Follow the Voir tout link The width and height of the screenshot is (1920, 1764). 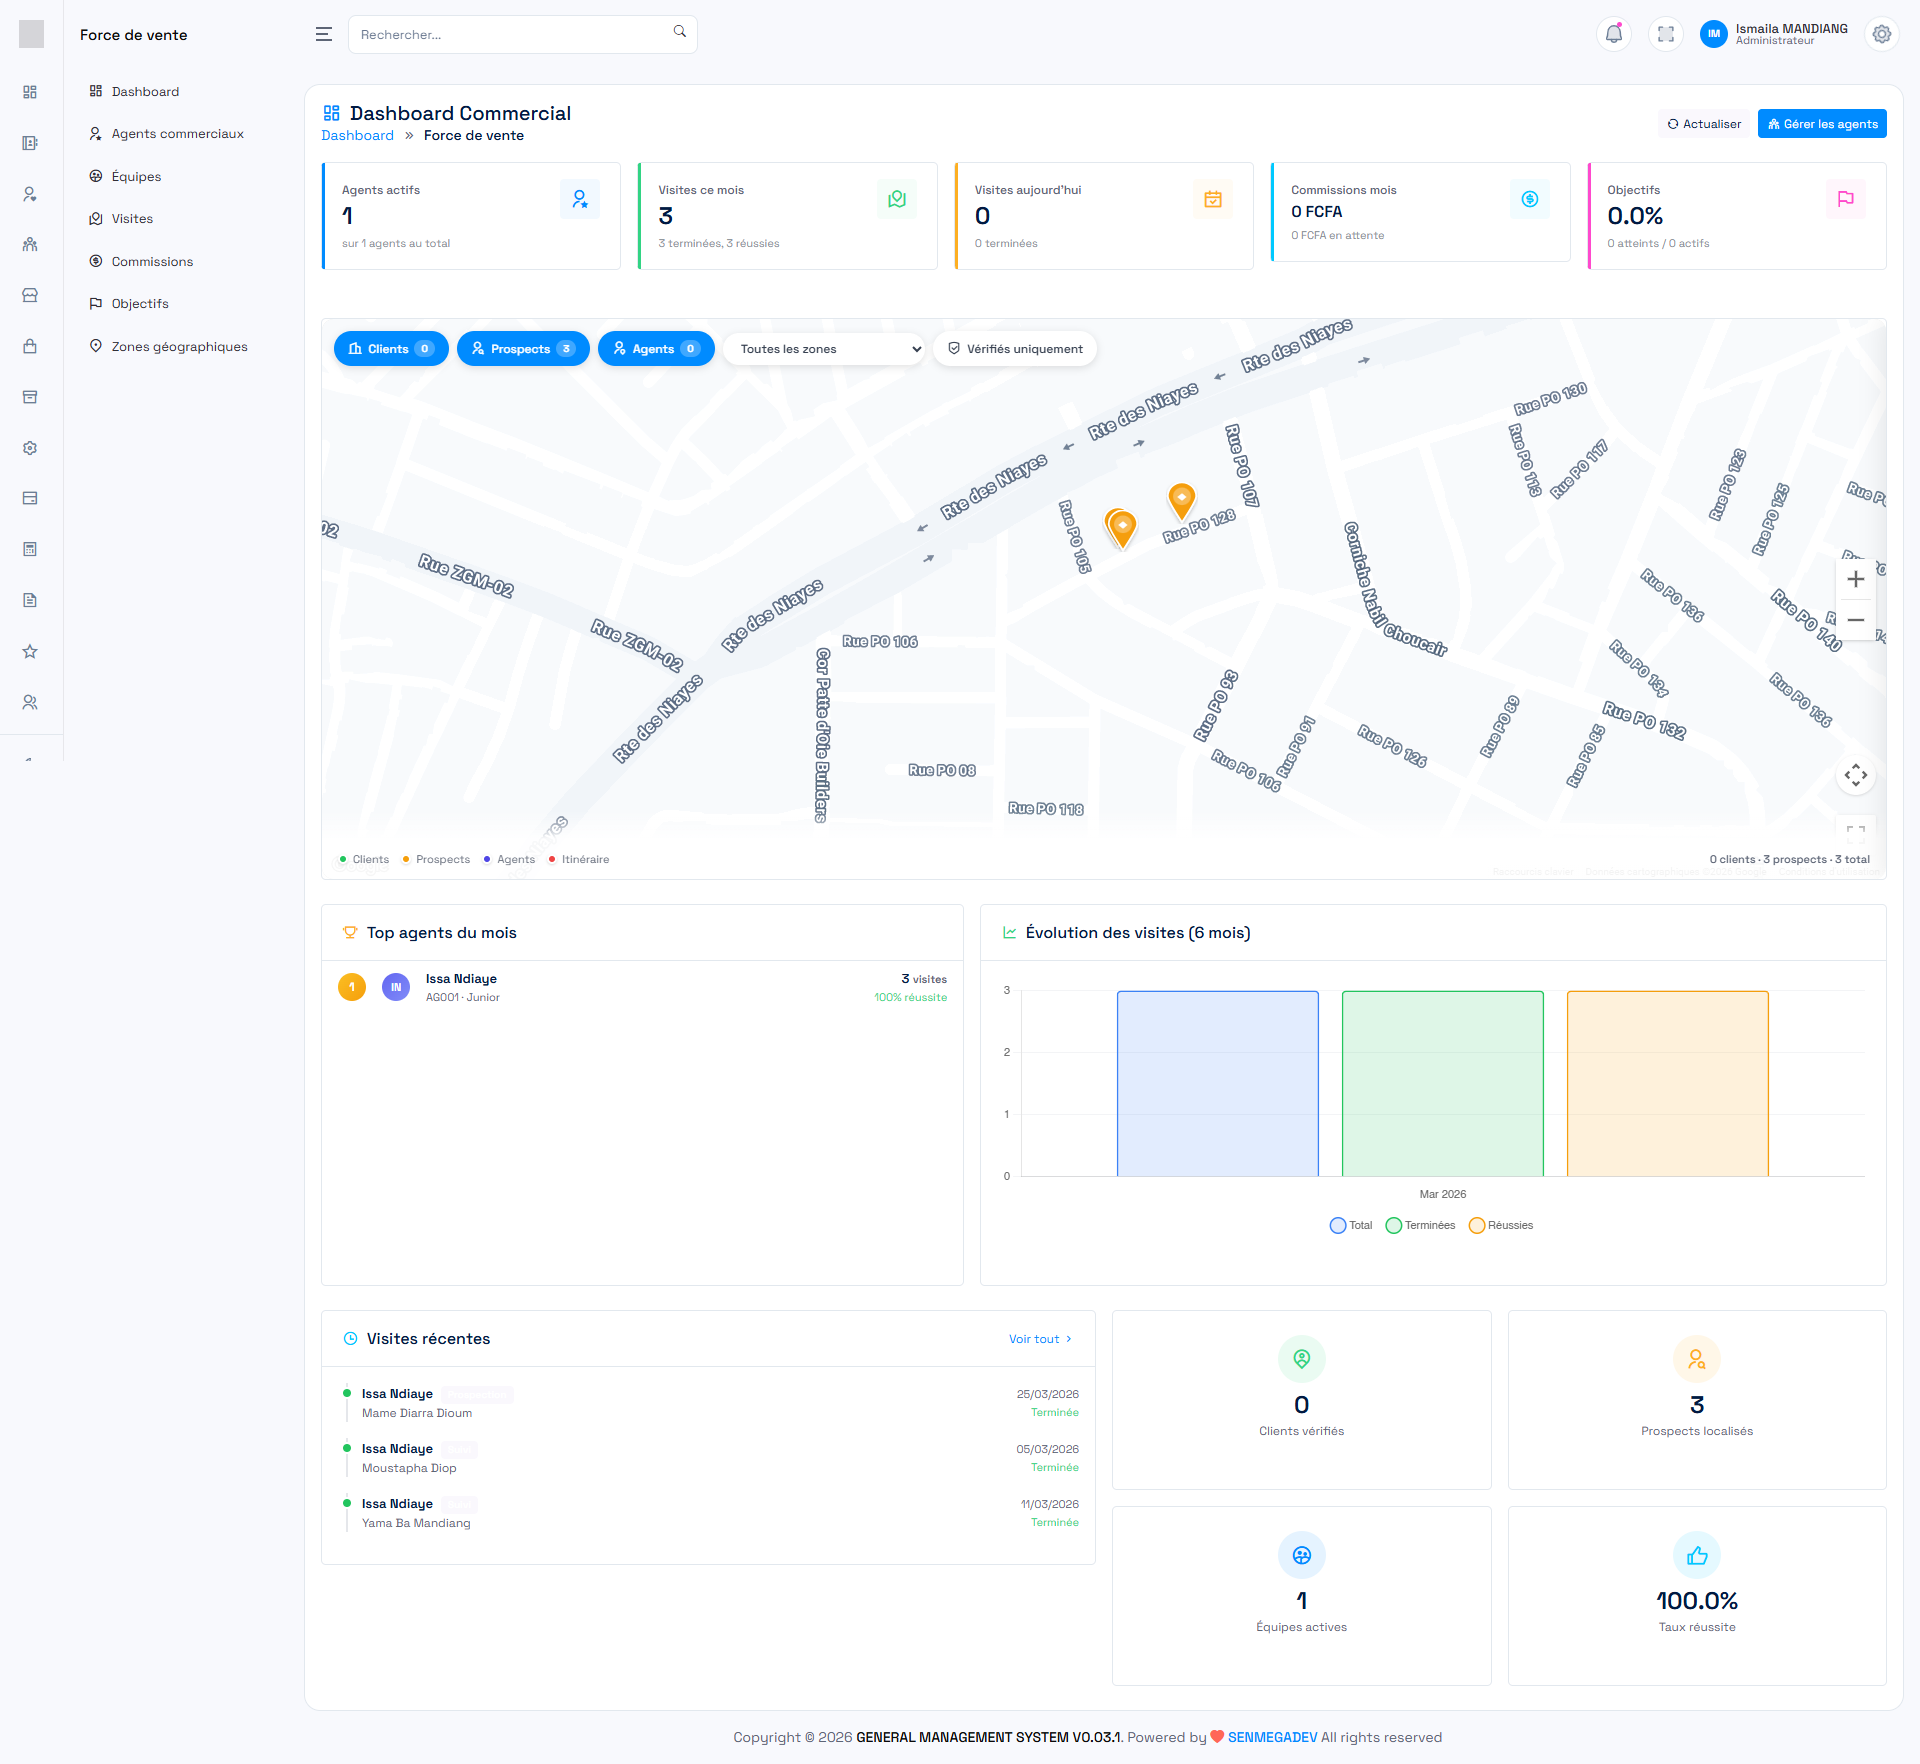pyautogui.click(x=1039, y=1339)
